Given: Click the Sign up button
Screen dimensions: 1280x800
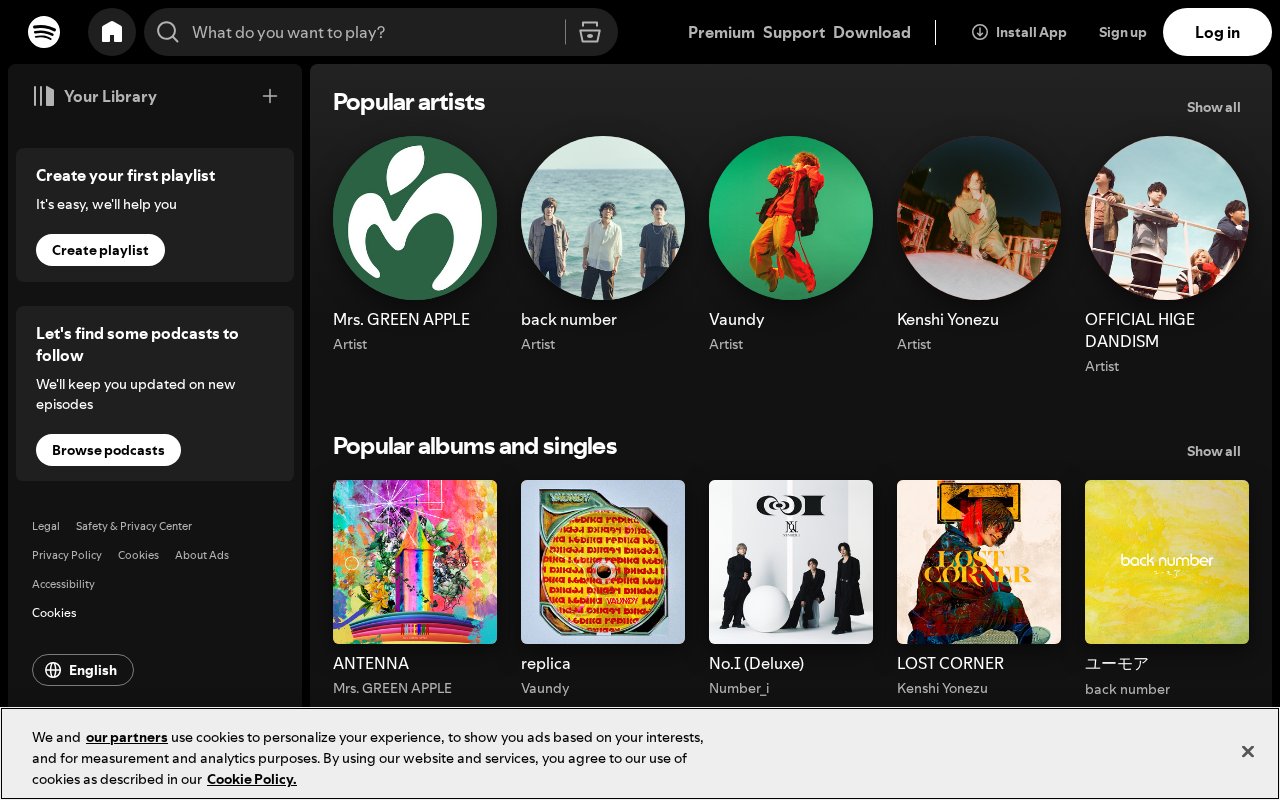Looking at the screenshot, I should click(1122, 32).
